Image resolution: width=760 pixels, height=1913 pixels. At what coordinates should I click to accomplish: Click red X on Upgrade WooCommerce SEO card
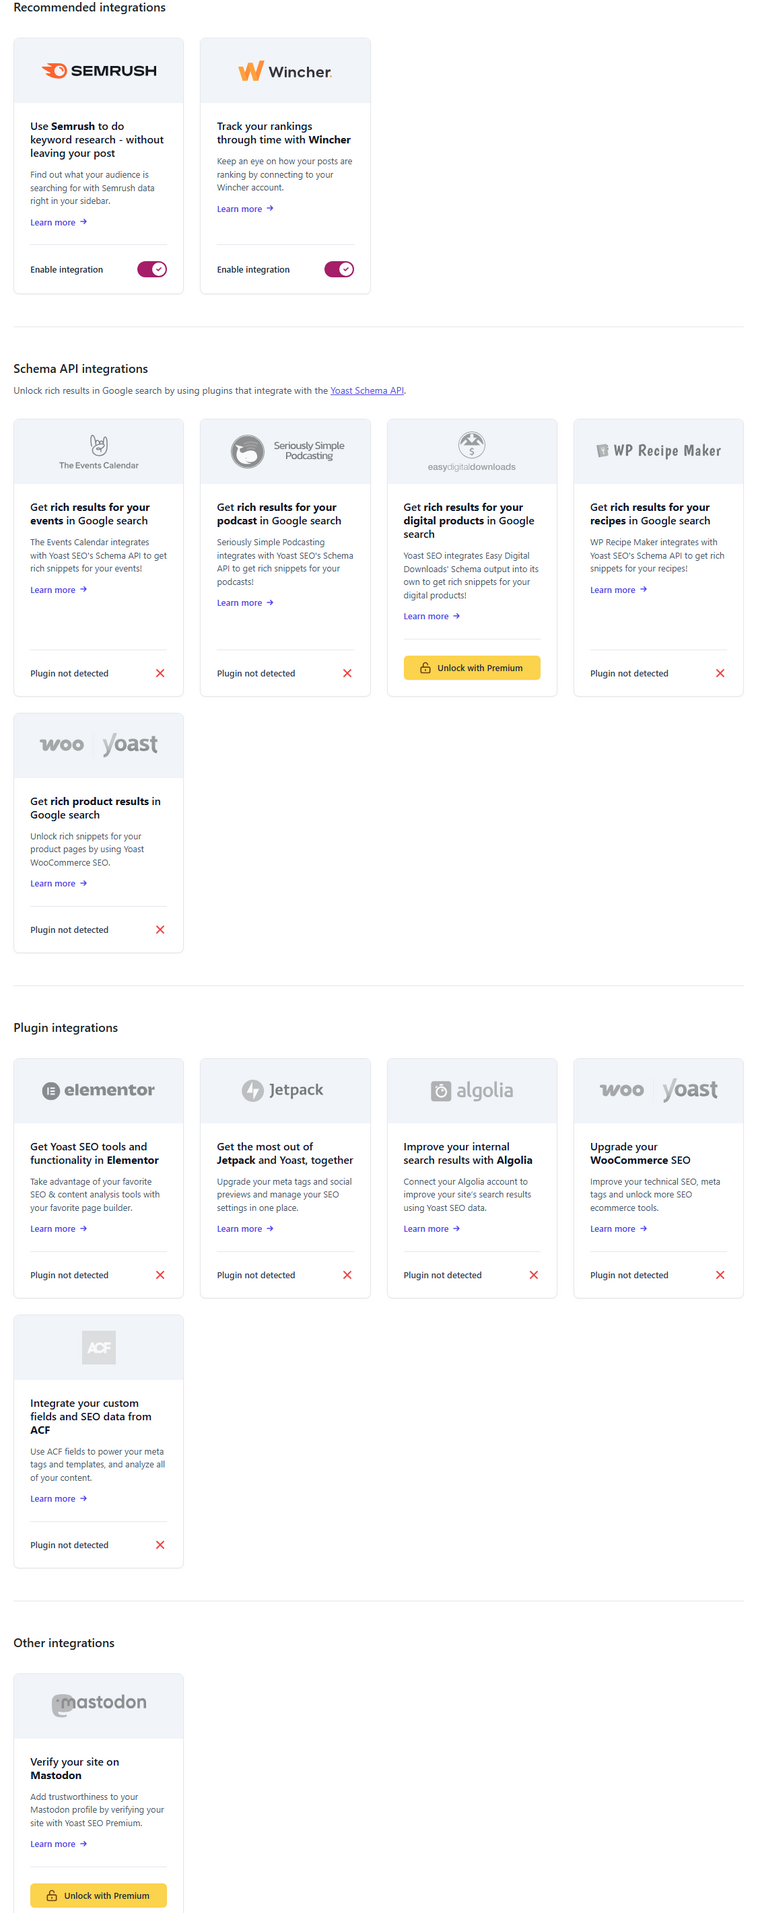tap(720, 1275)
